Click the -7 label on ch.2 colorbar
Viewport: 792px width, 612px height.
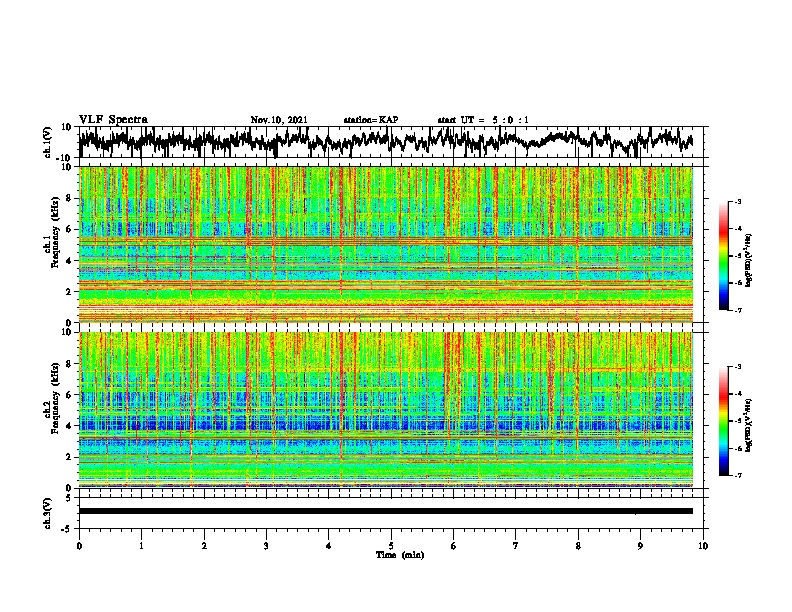(737, 475)
